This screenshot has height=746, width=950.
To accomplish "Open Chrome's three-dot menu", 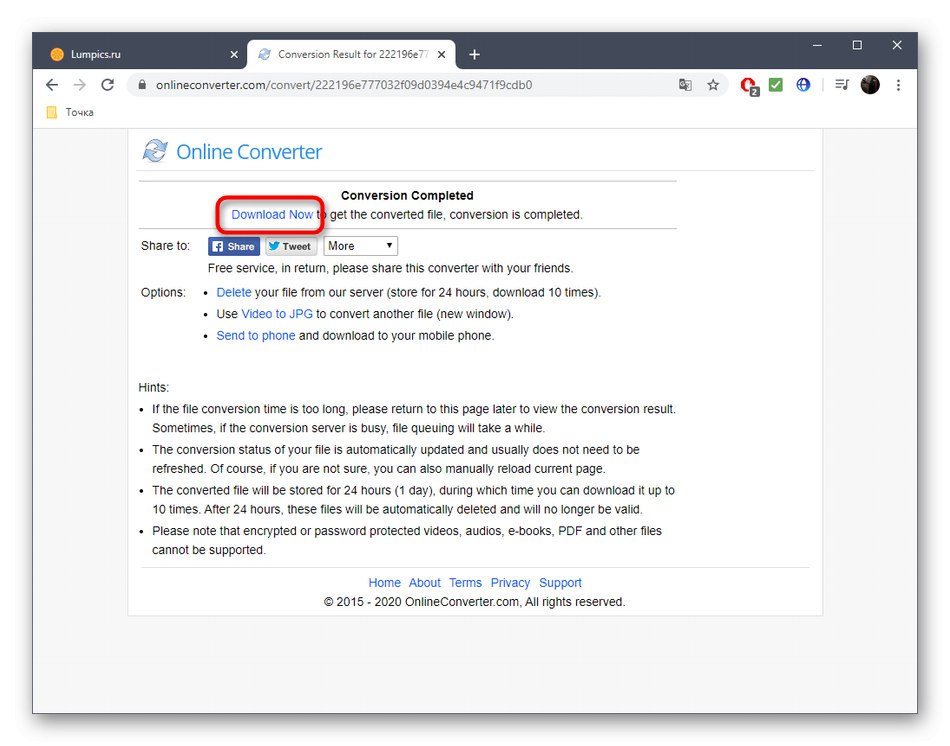I will tap(897, 85).
